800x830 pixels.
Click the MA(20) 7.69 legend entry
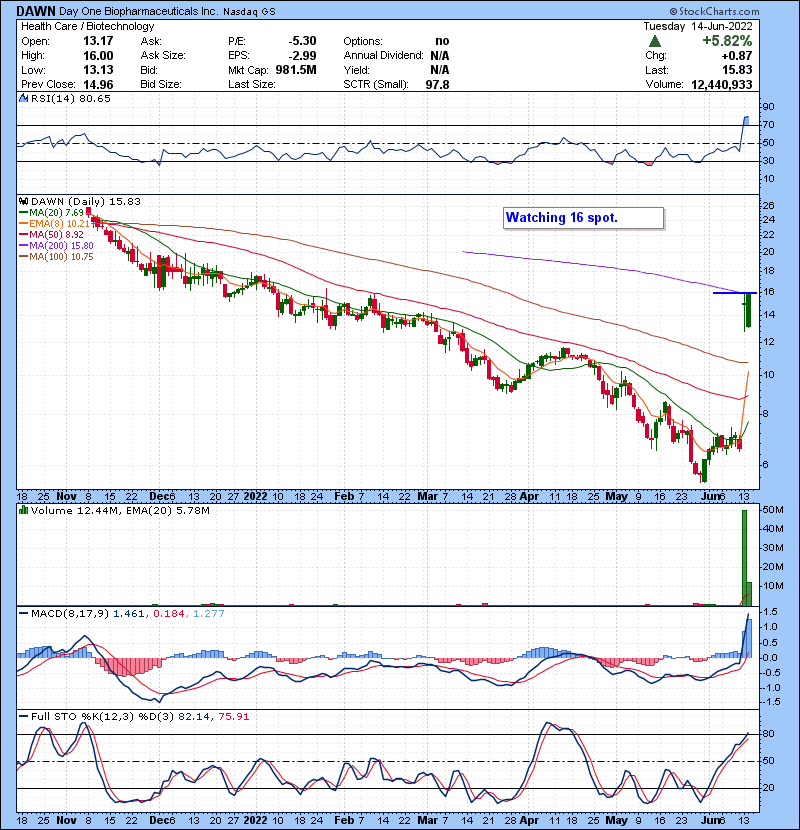(52, 212)
